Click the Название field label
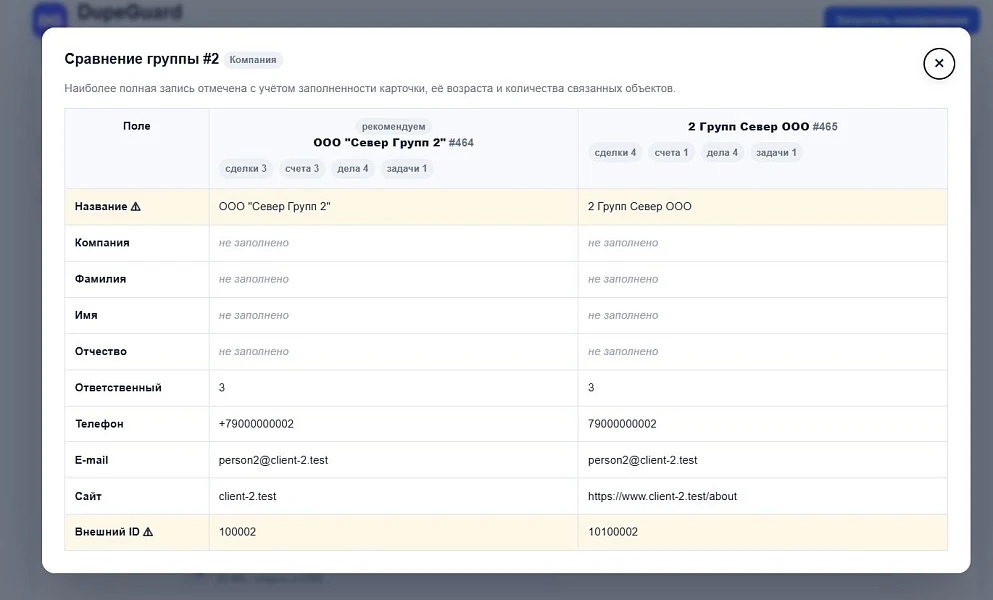The image size is (993, 600). click(x=101, y=207)
